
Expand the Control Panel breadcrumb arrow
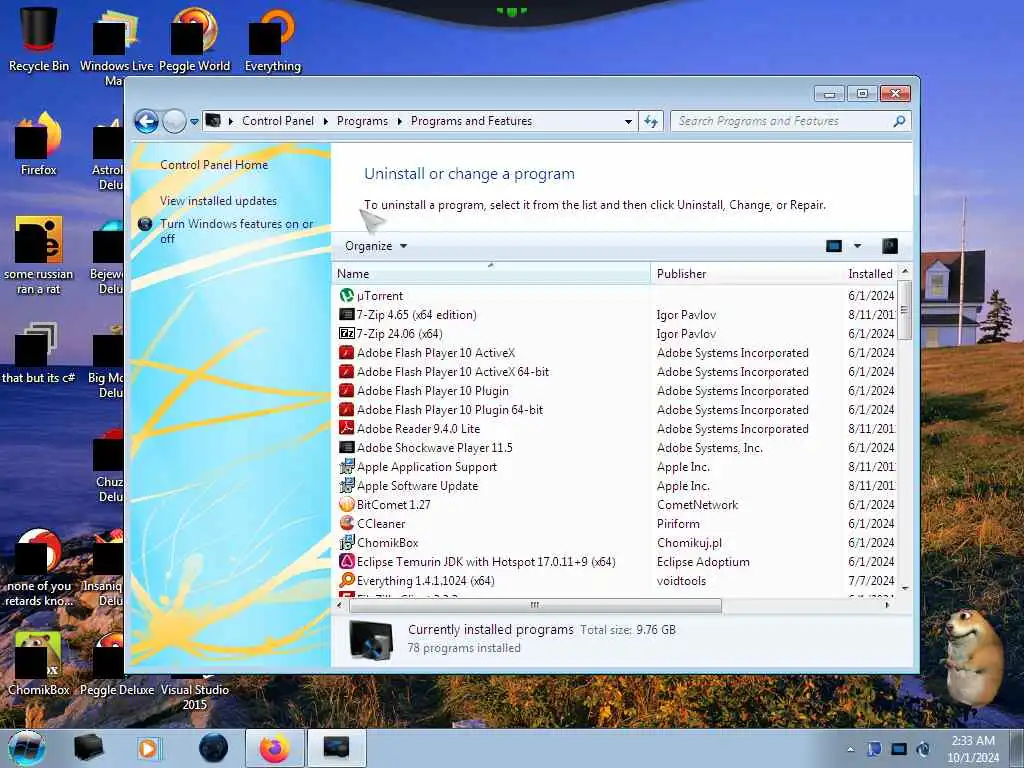coord(325,121)
